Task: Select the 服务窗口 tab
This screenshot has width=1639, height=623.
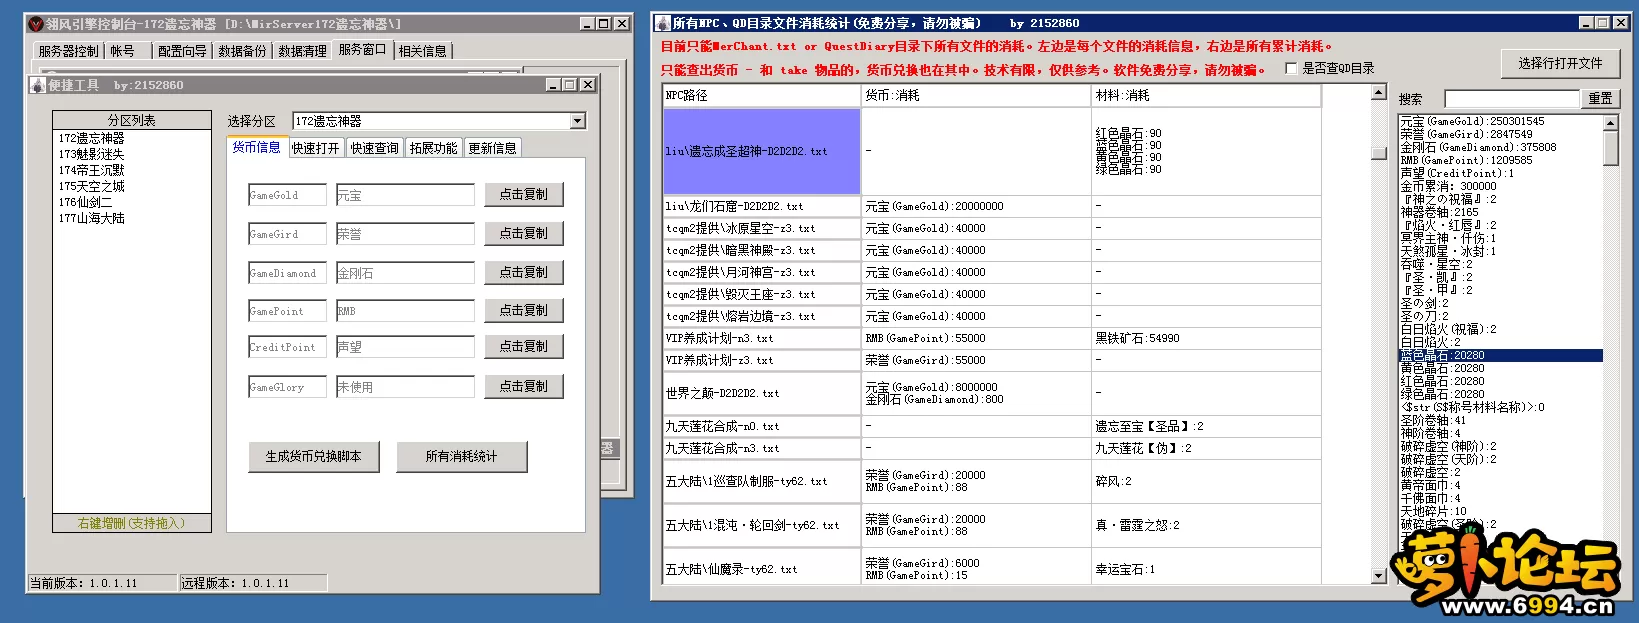Action: click(x=362, y=49)
